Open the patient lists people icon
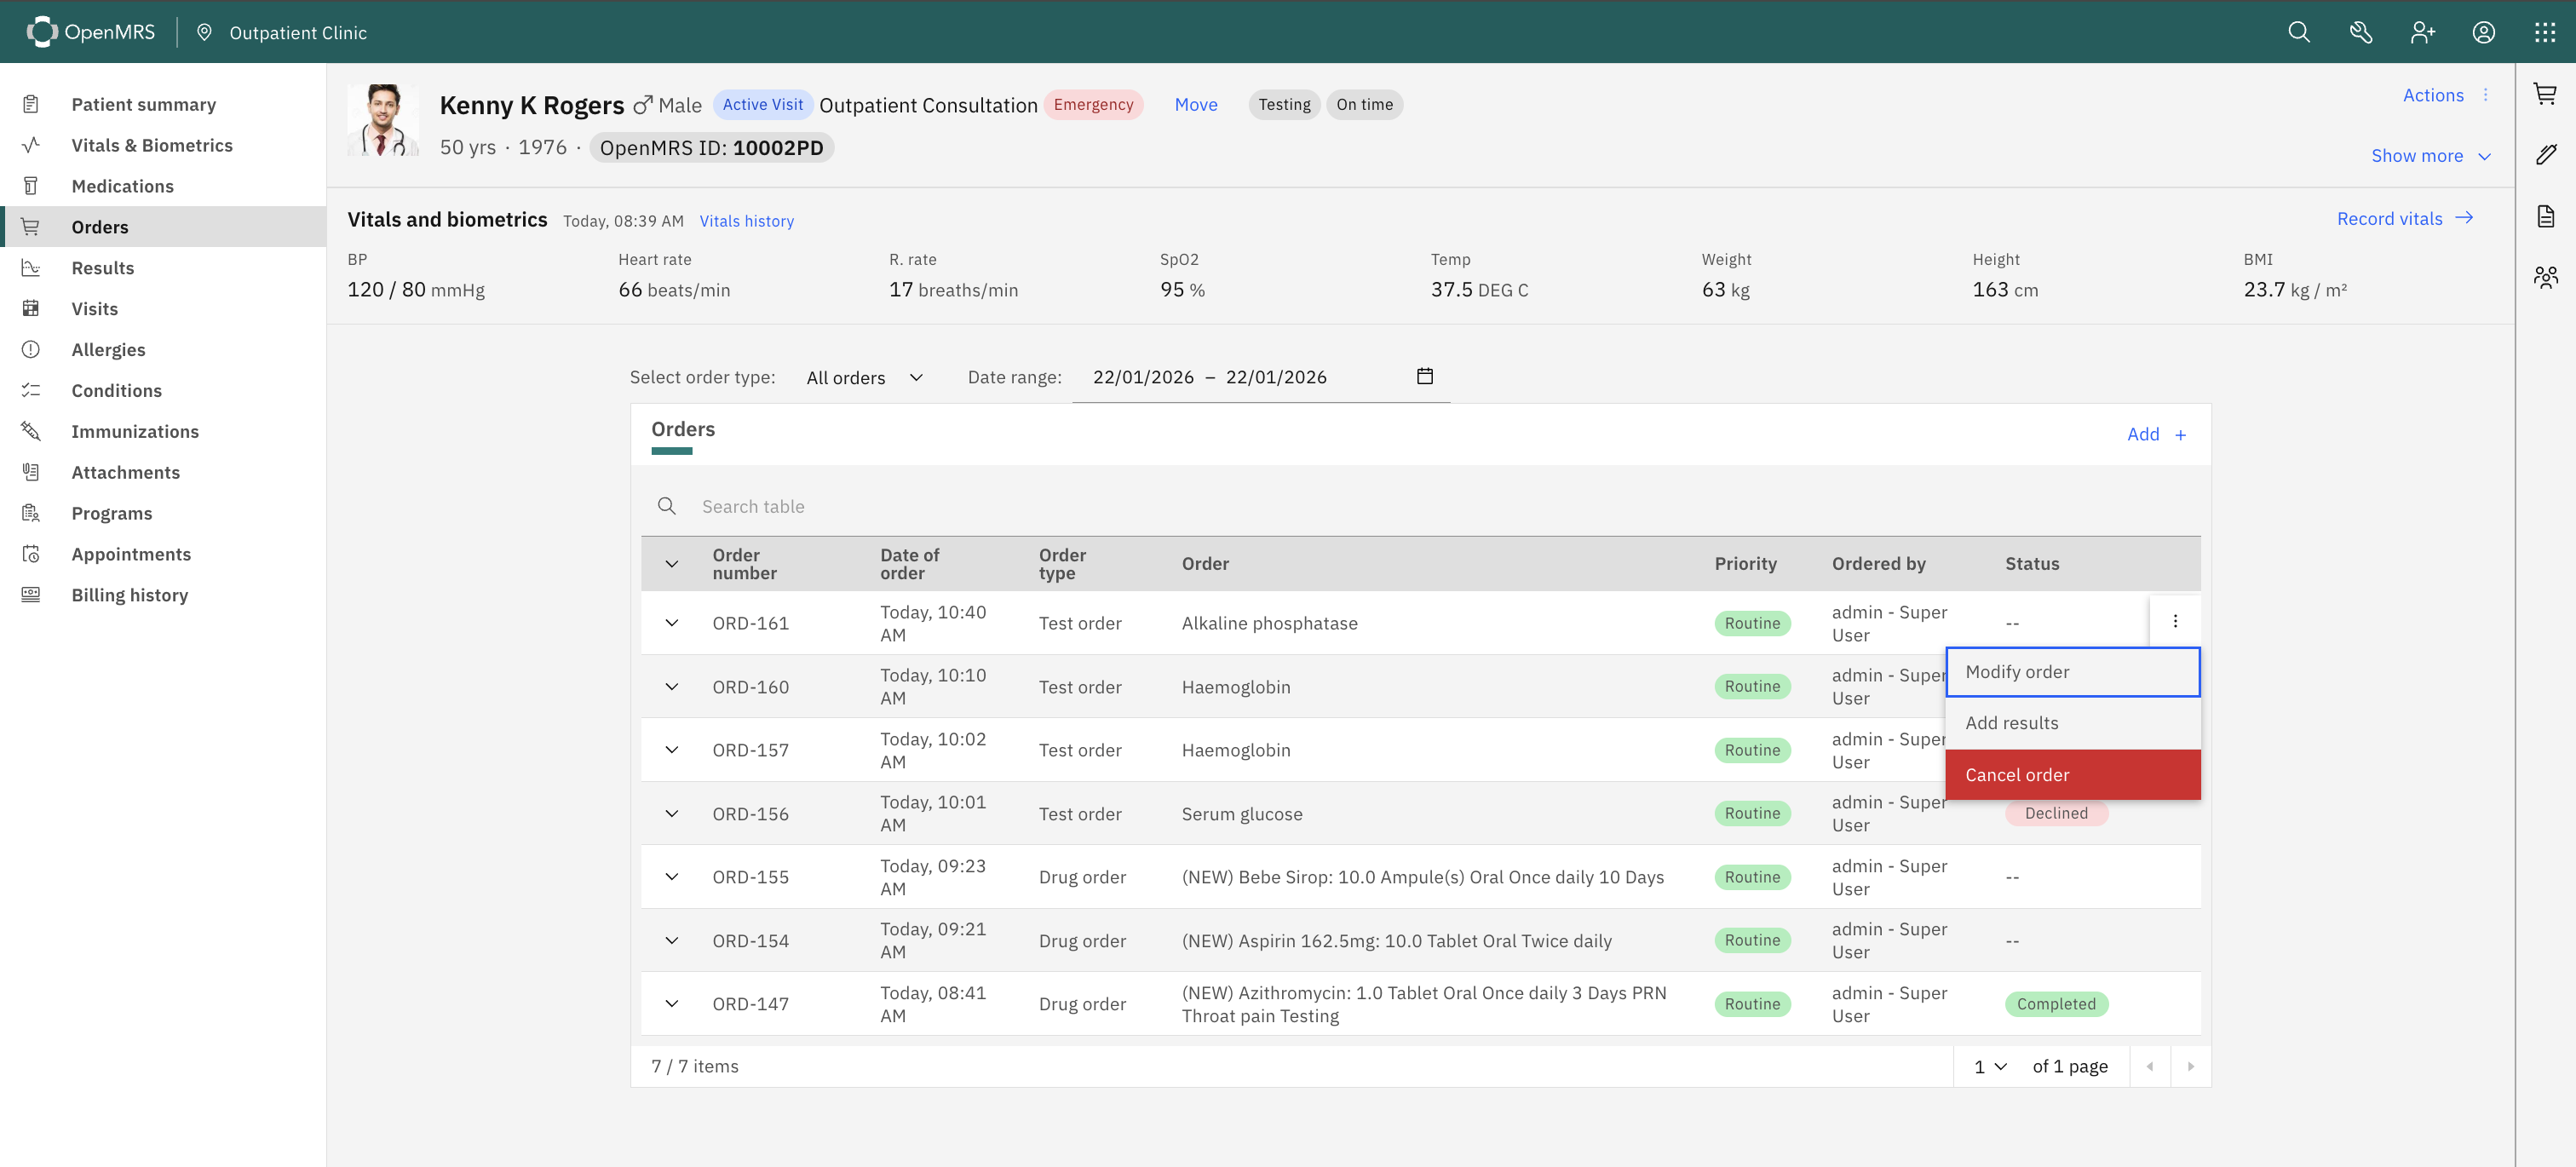Screen dimensions: 2576x1167 2545,277
